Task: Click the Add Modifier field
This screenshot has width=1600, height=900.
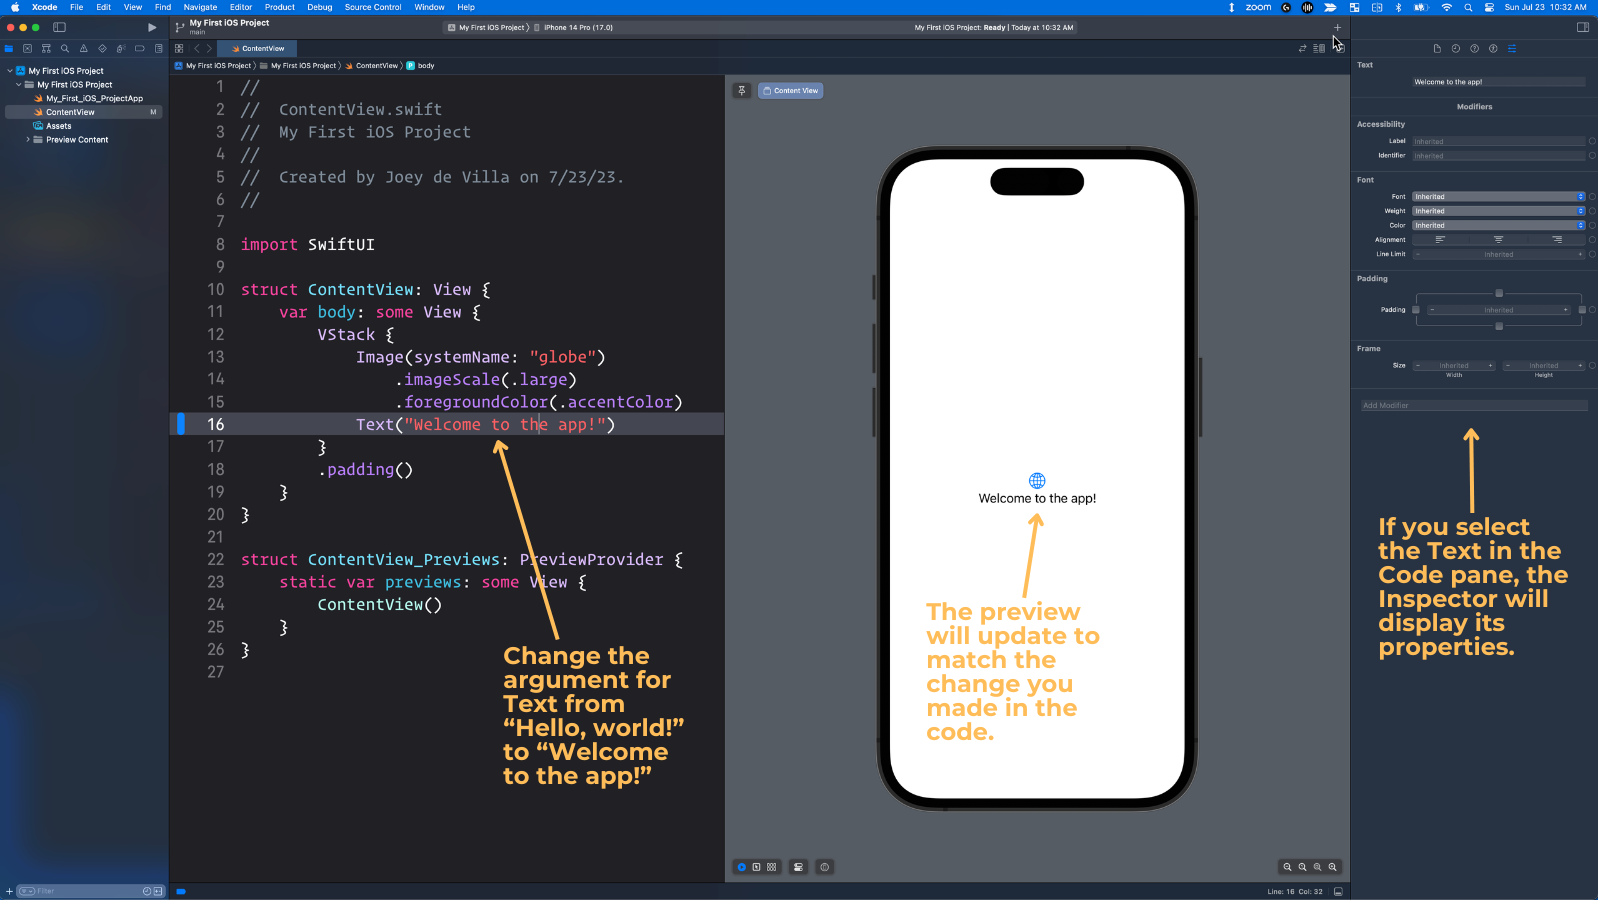Action: pyautogui.click(x=1473, y=406)
